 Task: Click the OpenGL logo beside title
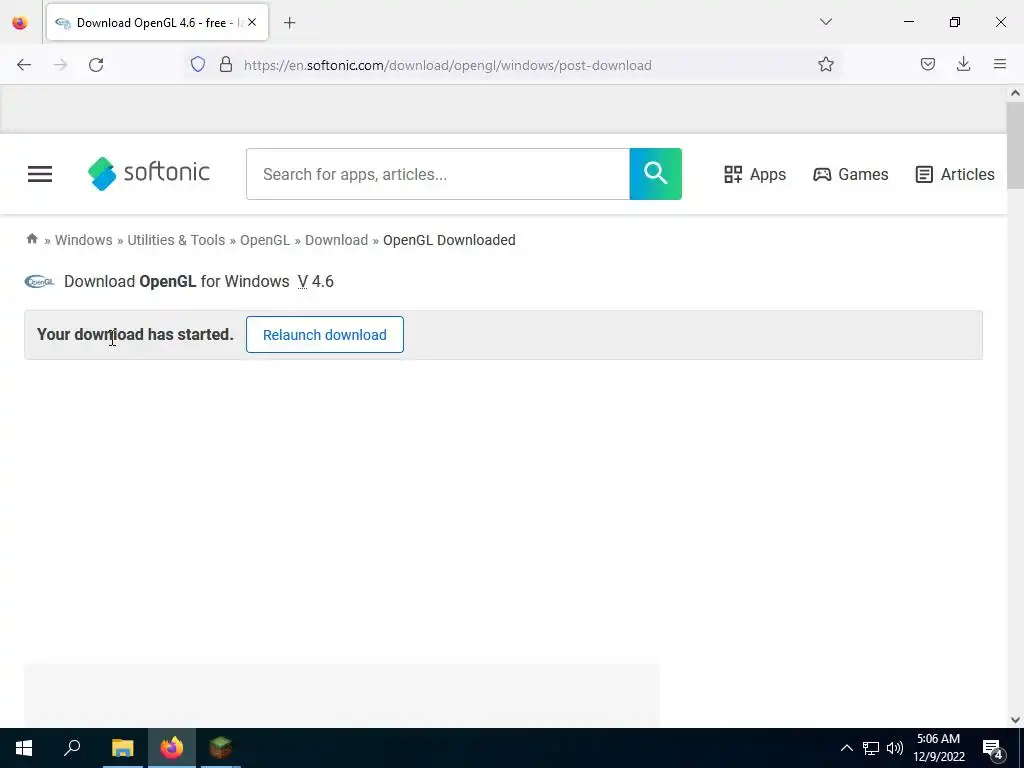click(x=39, y=281)
